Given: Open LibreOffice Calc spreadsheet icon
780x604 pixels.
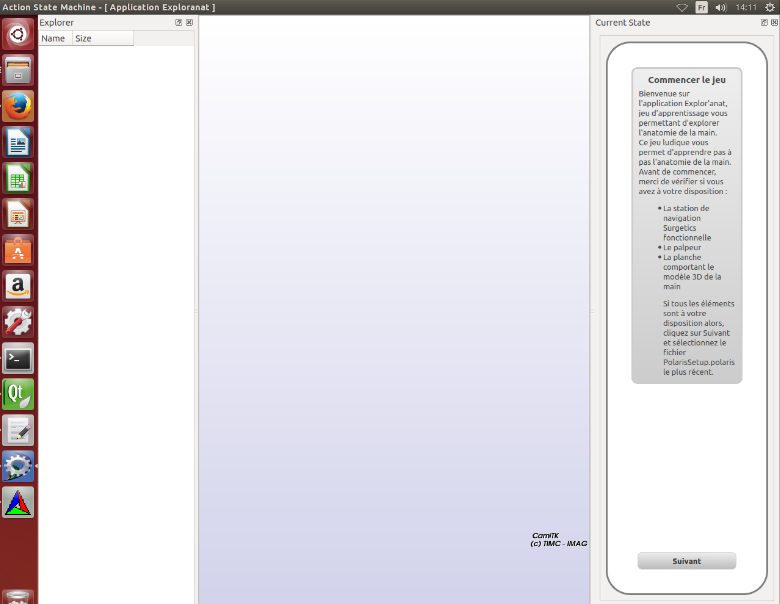Looking at the screenshot, I should click(18, 178).
